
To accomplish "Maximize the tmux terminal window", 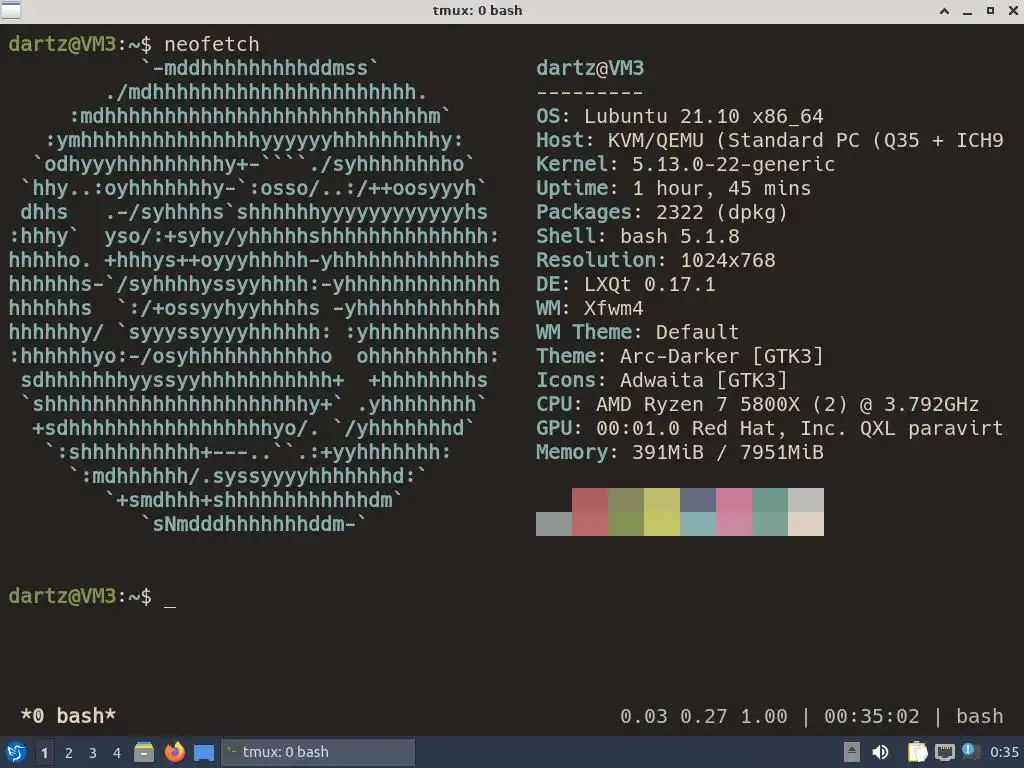I will point(990,10).
